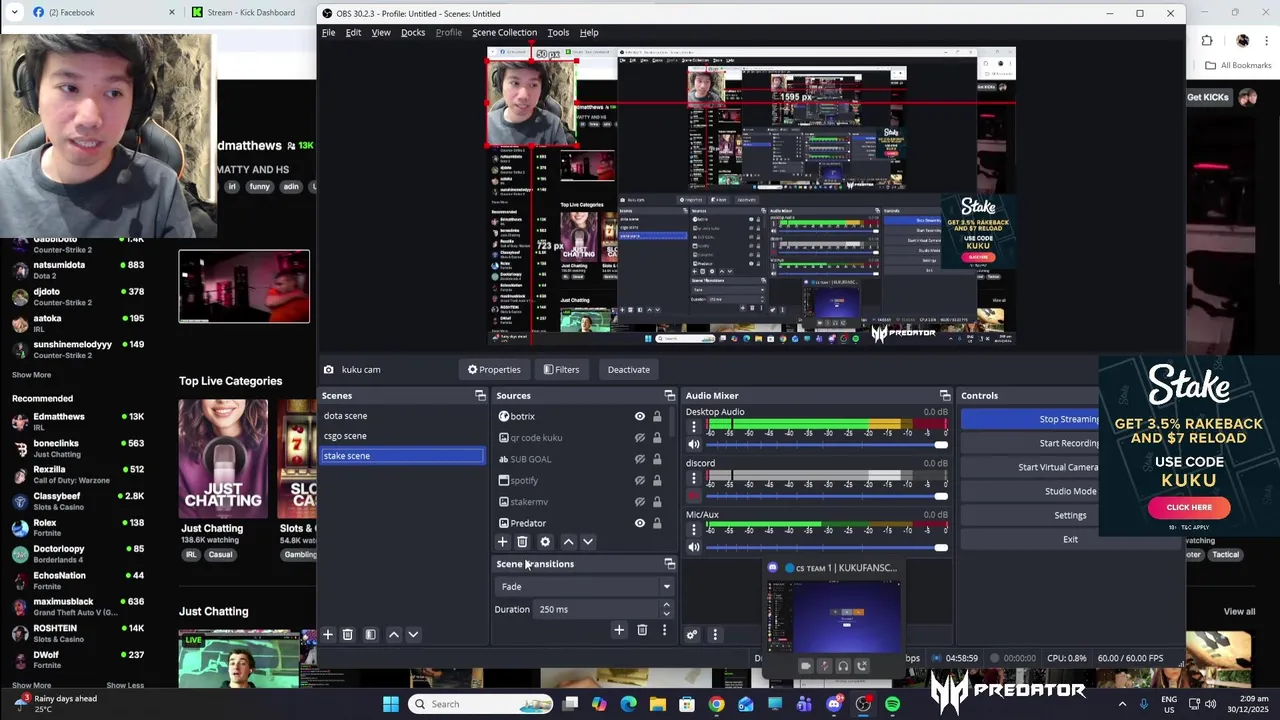Toggle camera in Discord taskbar preview
The height and width of the screenshot is (720, 1280).
(806, 666)
